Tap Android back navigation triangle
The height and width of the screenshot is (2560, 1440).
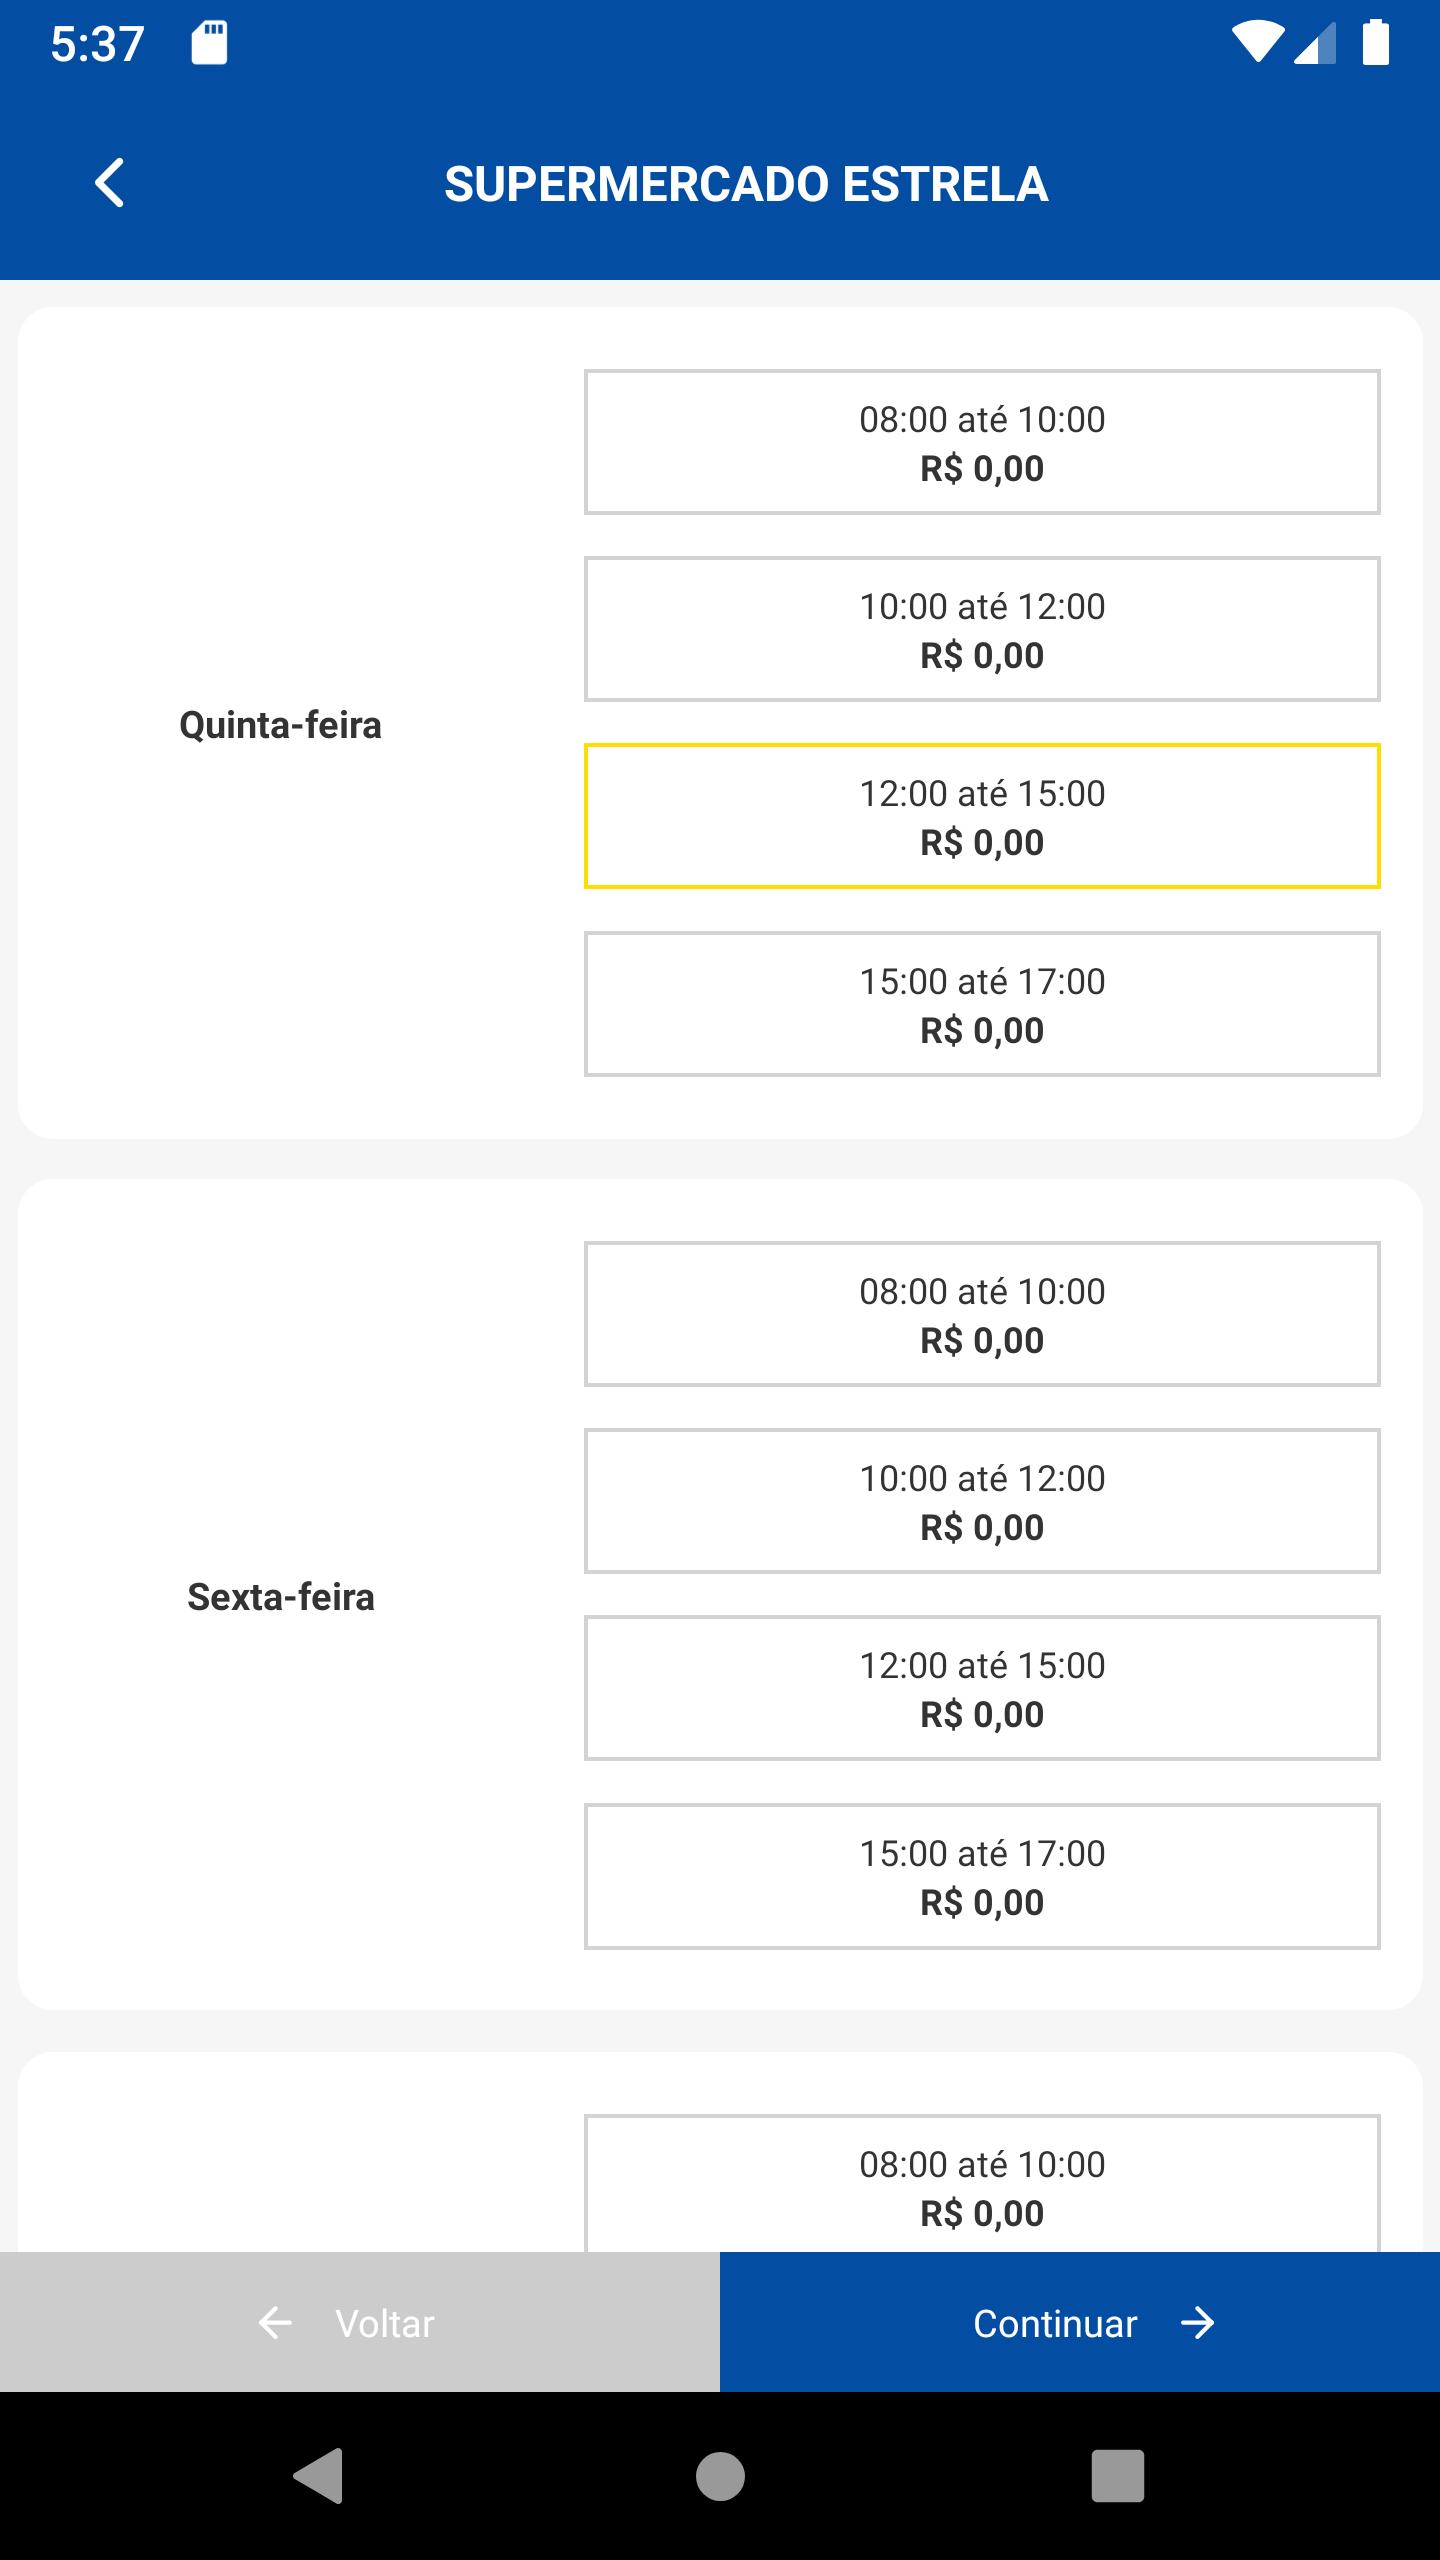pos(318,2476)
